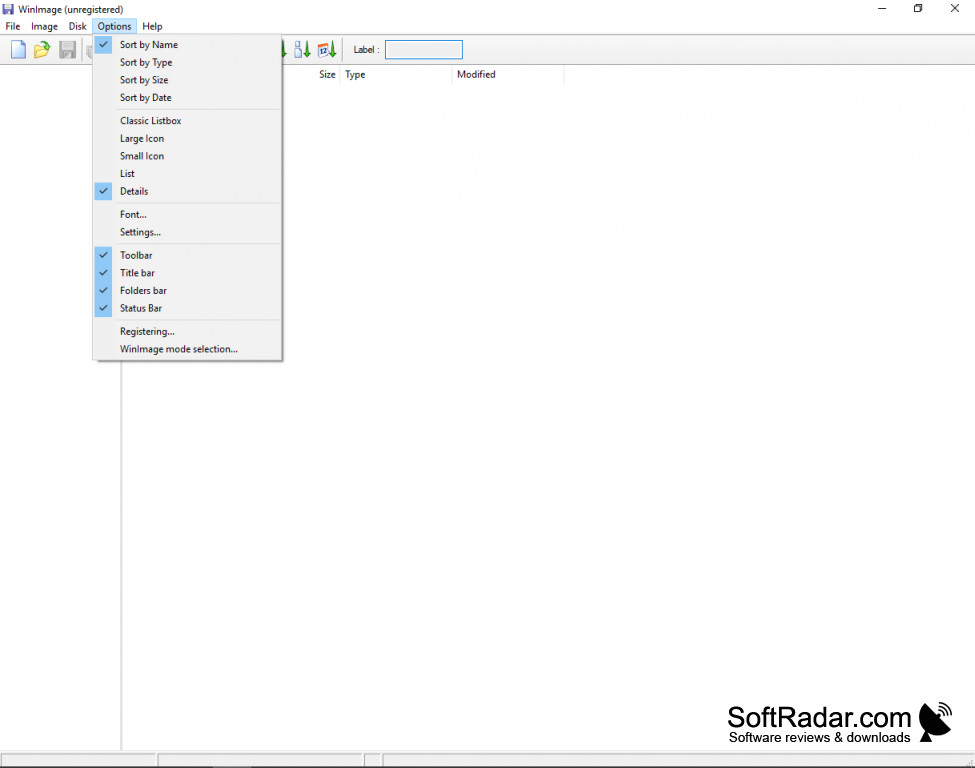Restore down the WinImage window
Image resolution: width=975 pixels, height=768 pixels.
pos(918,9)
